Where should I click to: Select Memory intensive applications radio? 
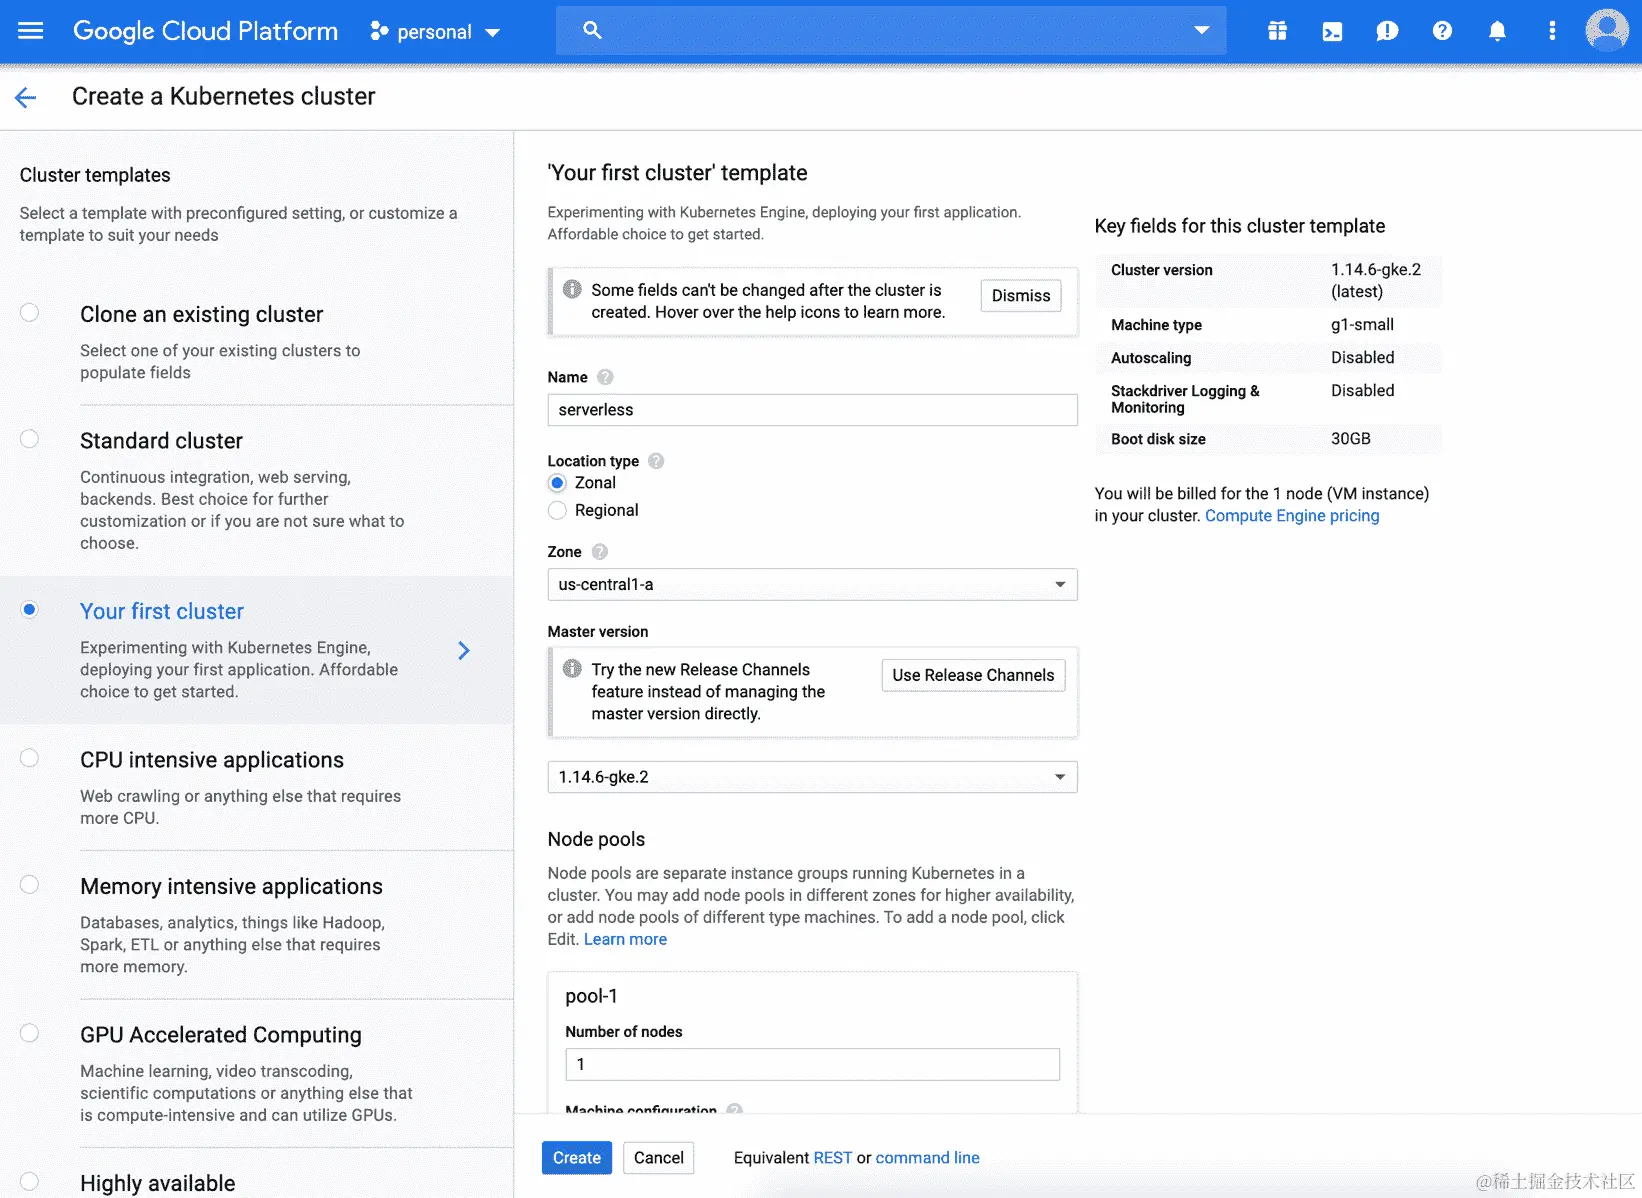(30, 884)
